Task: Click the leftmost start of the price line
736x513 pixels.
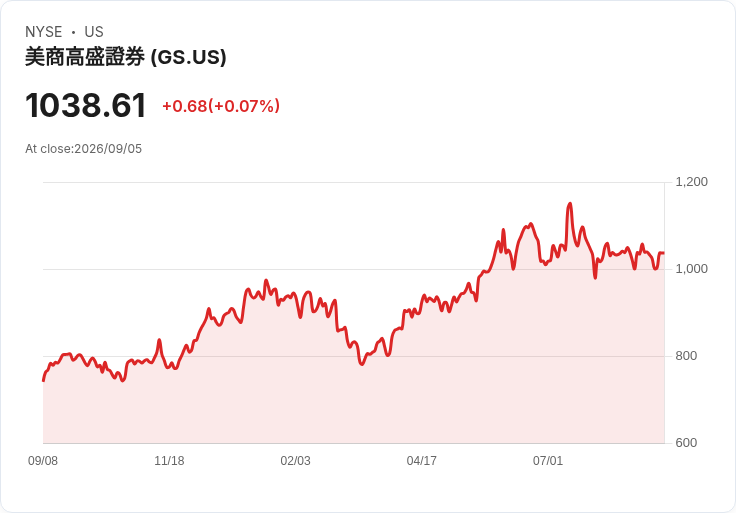Action: [44, 381]
